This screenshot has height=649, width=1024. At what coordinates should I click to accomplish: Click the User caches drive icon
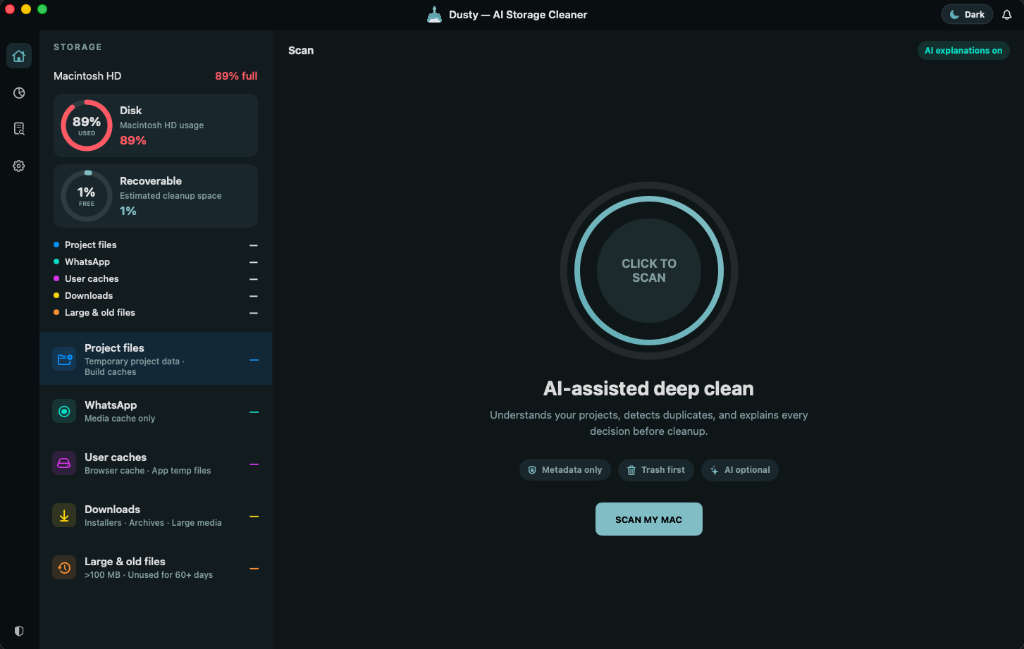(64, 464)
